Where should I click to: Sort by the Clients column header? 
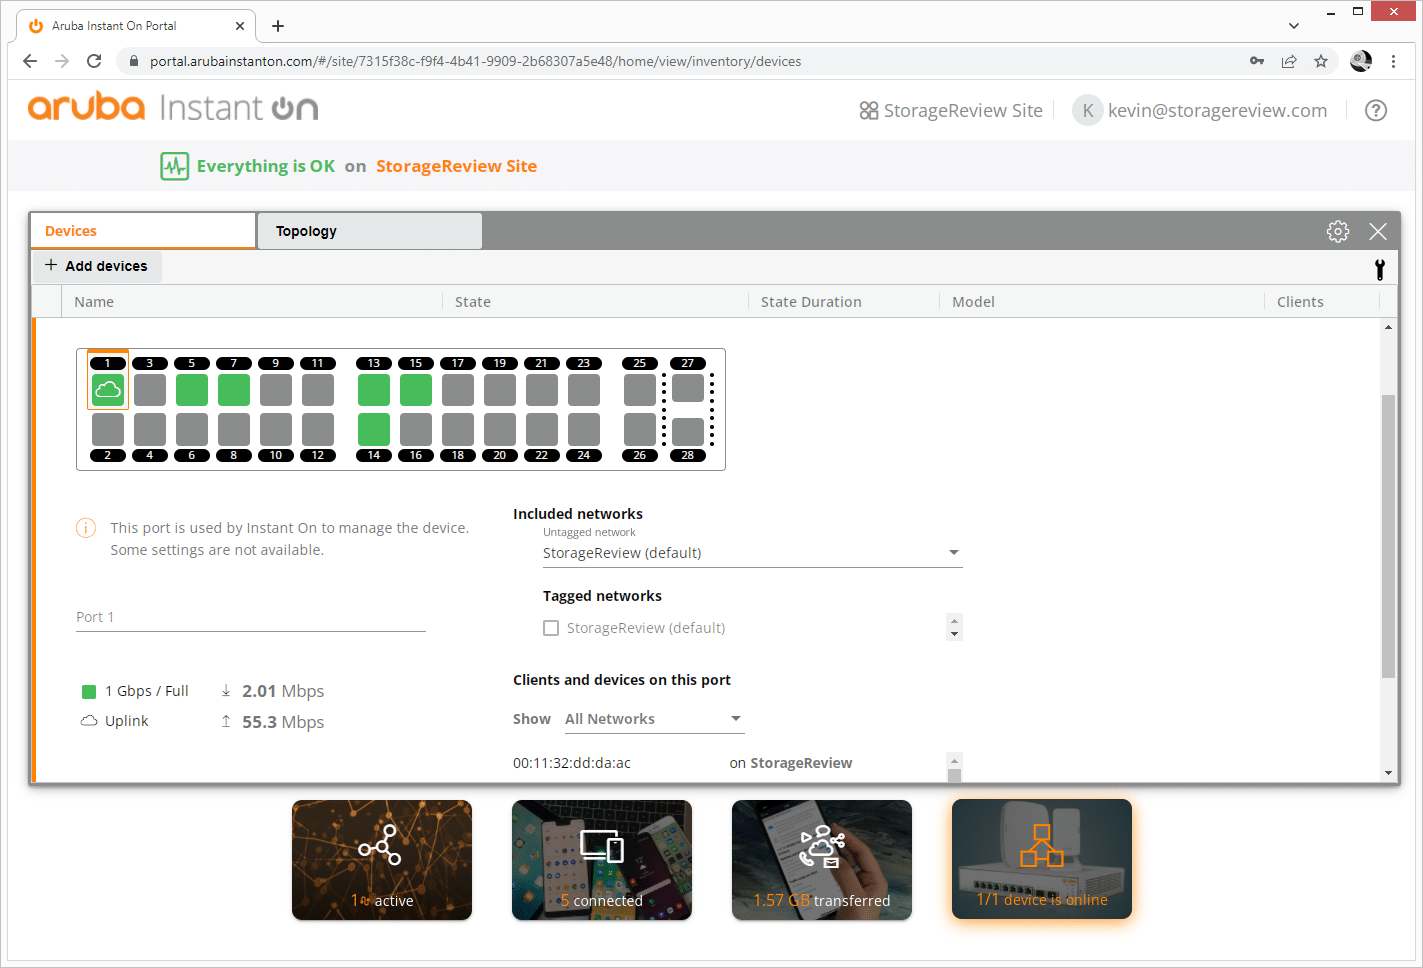coord(1300,302)
